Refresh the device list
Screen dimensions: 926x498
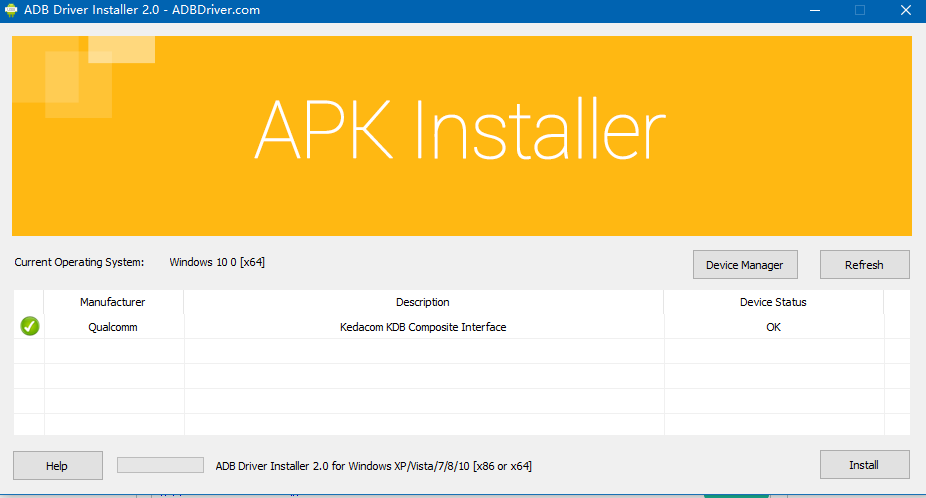pyautogui.click(x=864, y=265)
